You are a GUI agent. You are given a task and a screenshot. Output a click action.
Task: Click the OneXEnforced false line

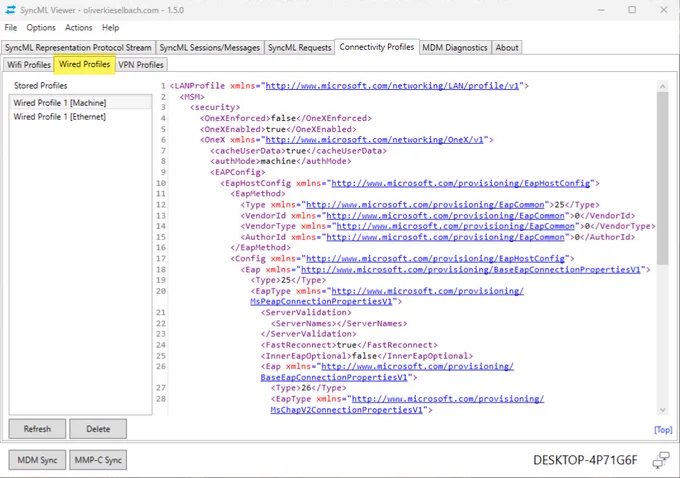point(286,118)
